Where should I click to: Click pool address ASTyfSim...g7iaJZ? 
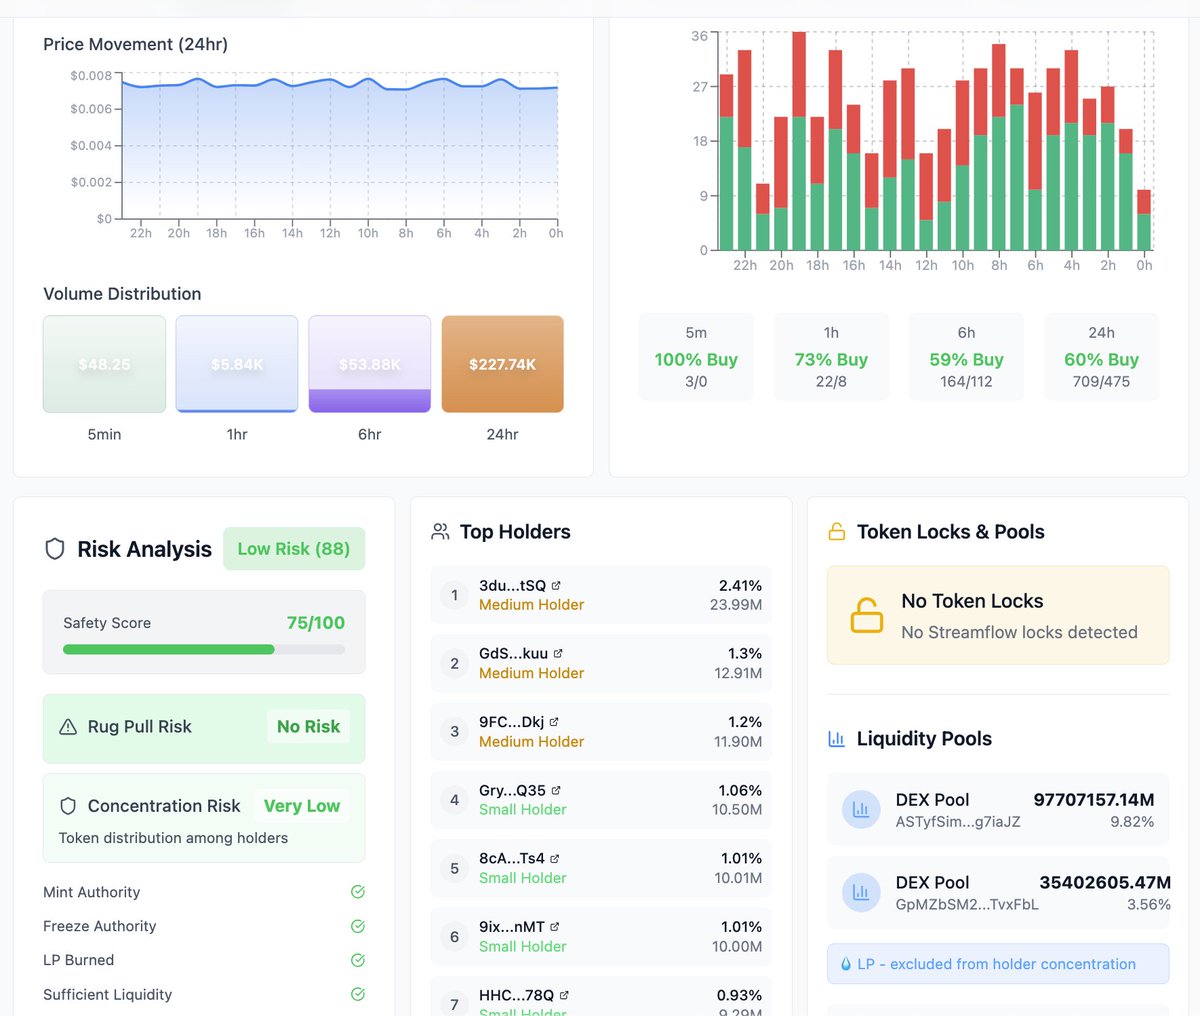pyautogui.click(x=958, y=822)
